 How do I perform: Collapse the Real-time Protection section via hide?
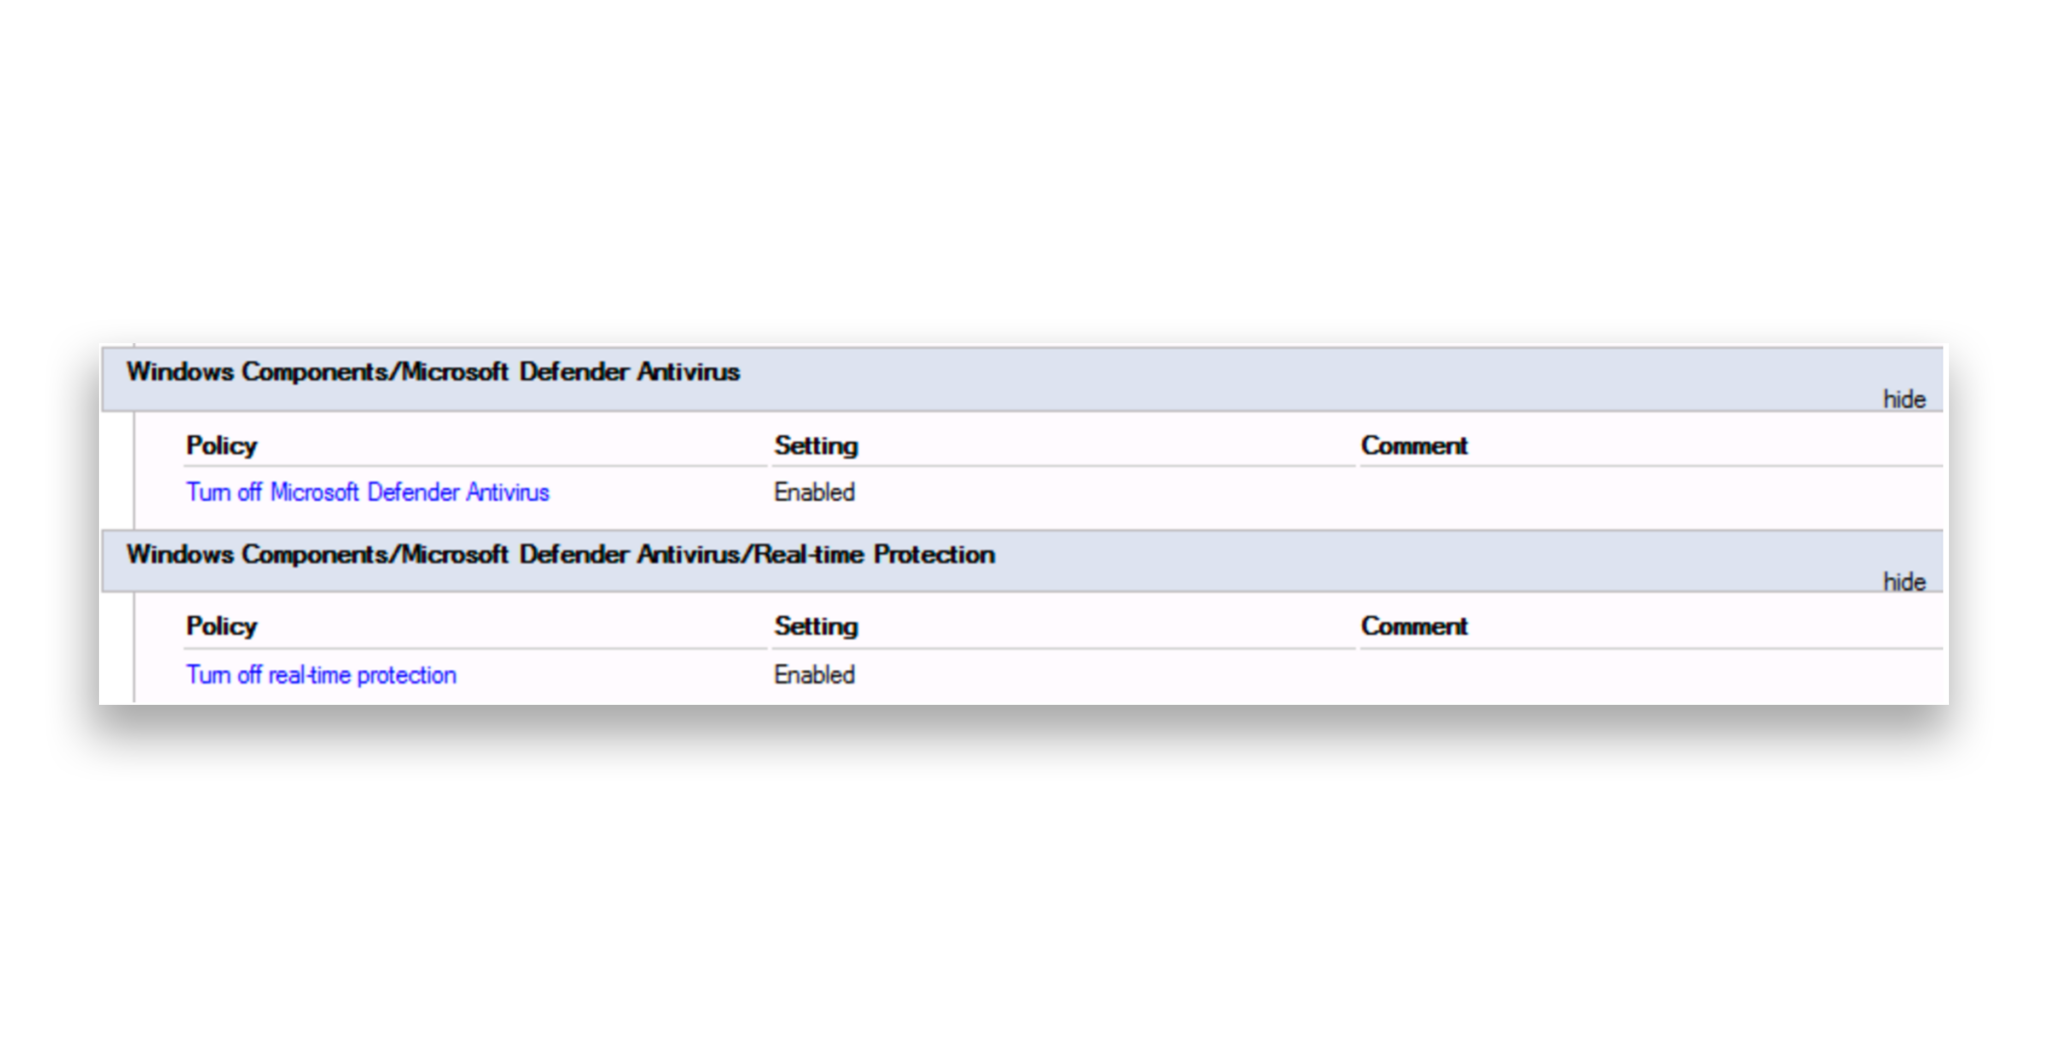pyautogui.click(x=1904, y=581)
